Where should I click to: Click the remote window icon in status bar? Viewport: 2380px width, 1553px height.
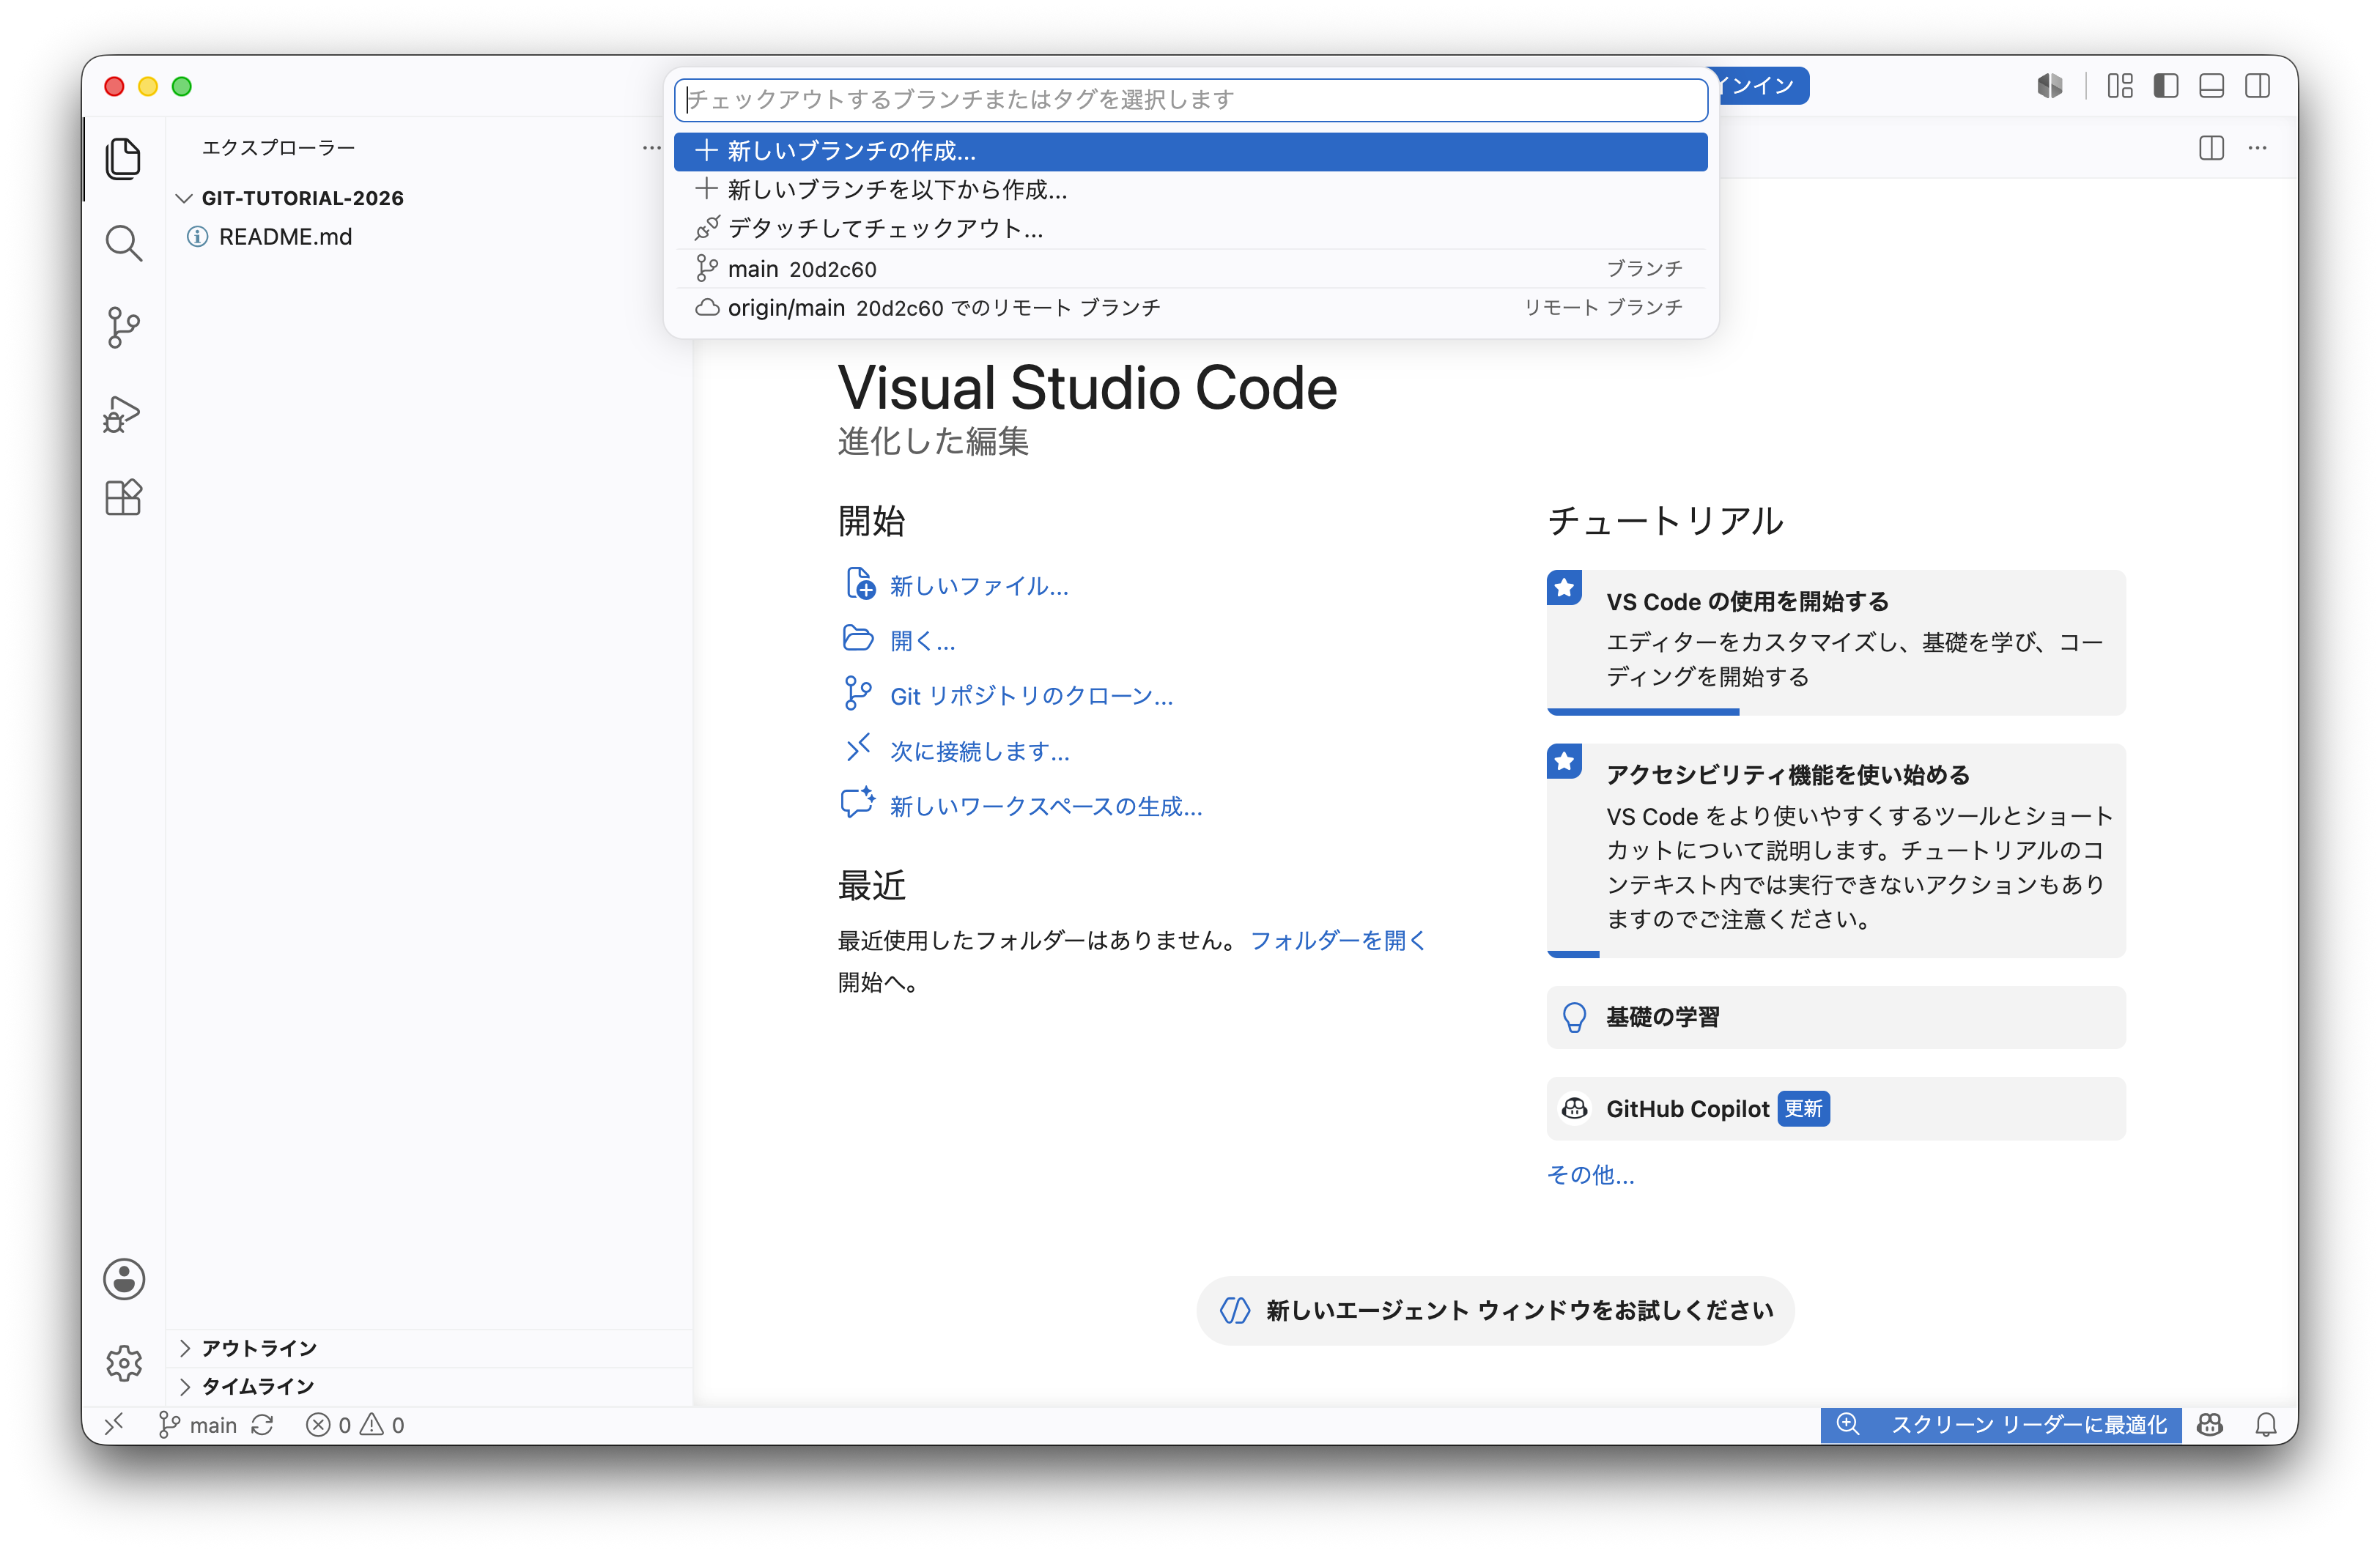[114, 1424]
